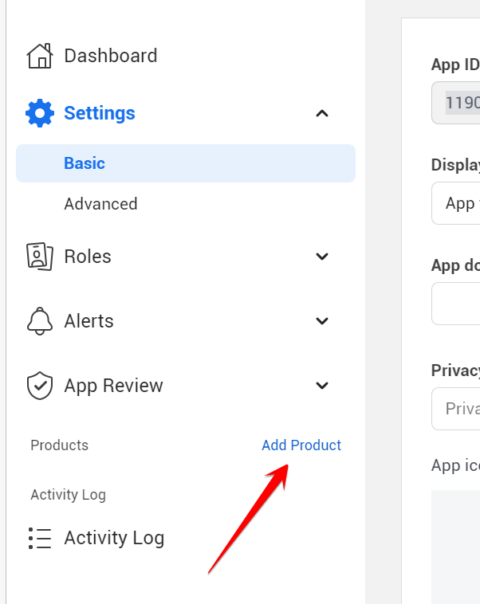Image resolution: width=480 pixels, height=604 pixels.
Task: Click the blue Settings gear icon
Action: point(40,113)
